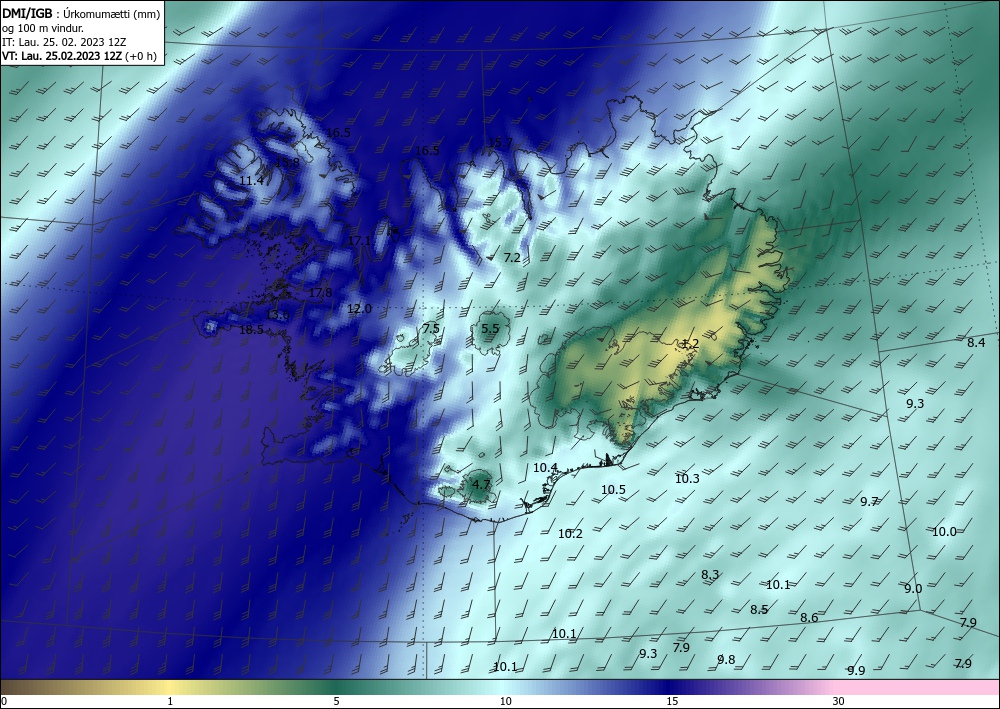Click the 9.8 map value

click(x=726, y=661)
